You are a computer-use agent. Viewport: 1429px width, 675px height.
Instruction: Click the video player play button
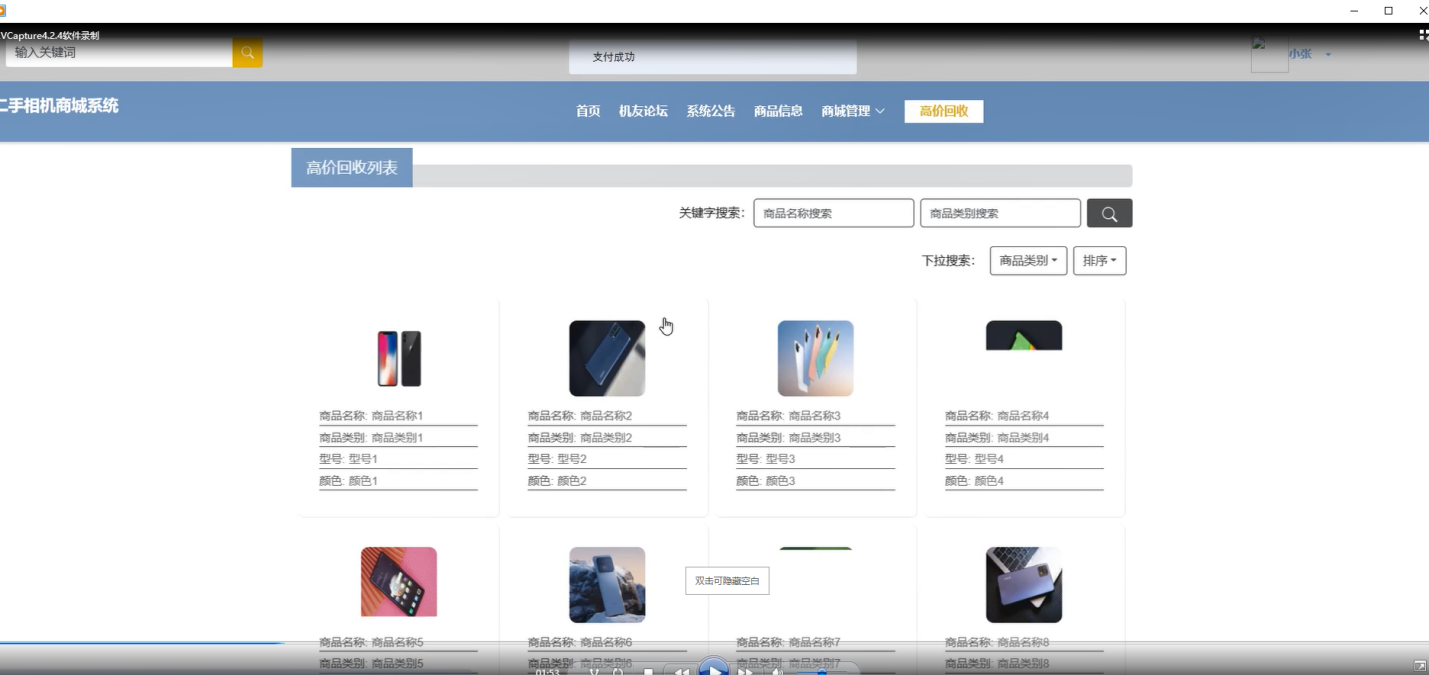pos(713,668)
